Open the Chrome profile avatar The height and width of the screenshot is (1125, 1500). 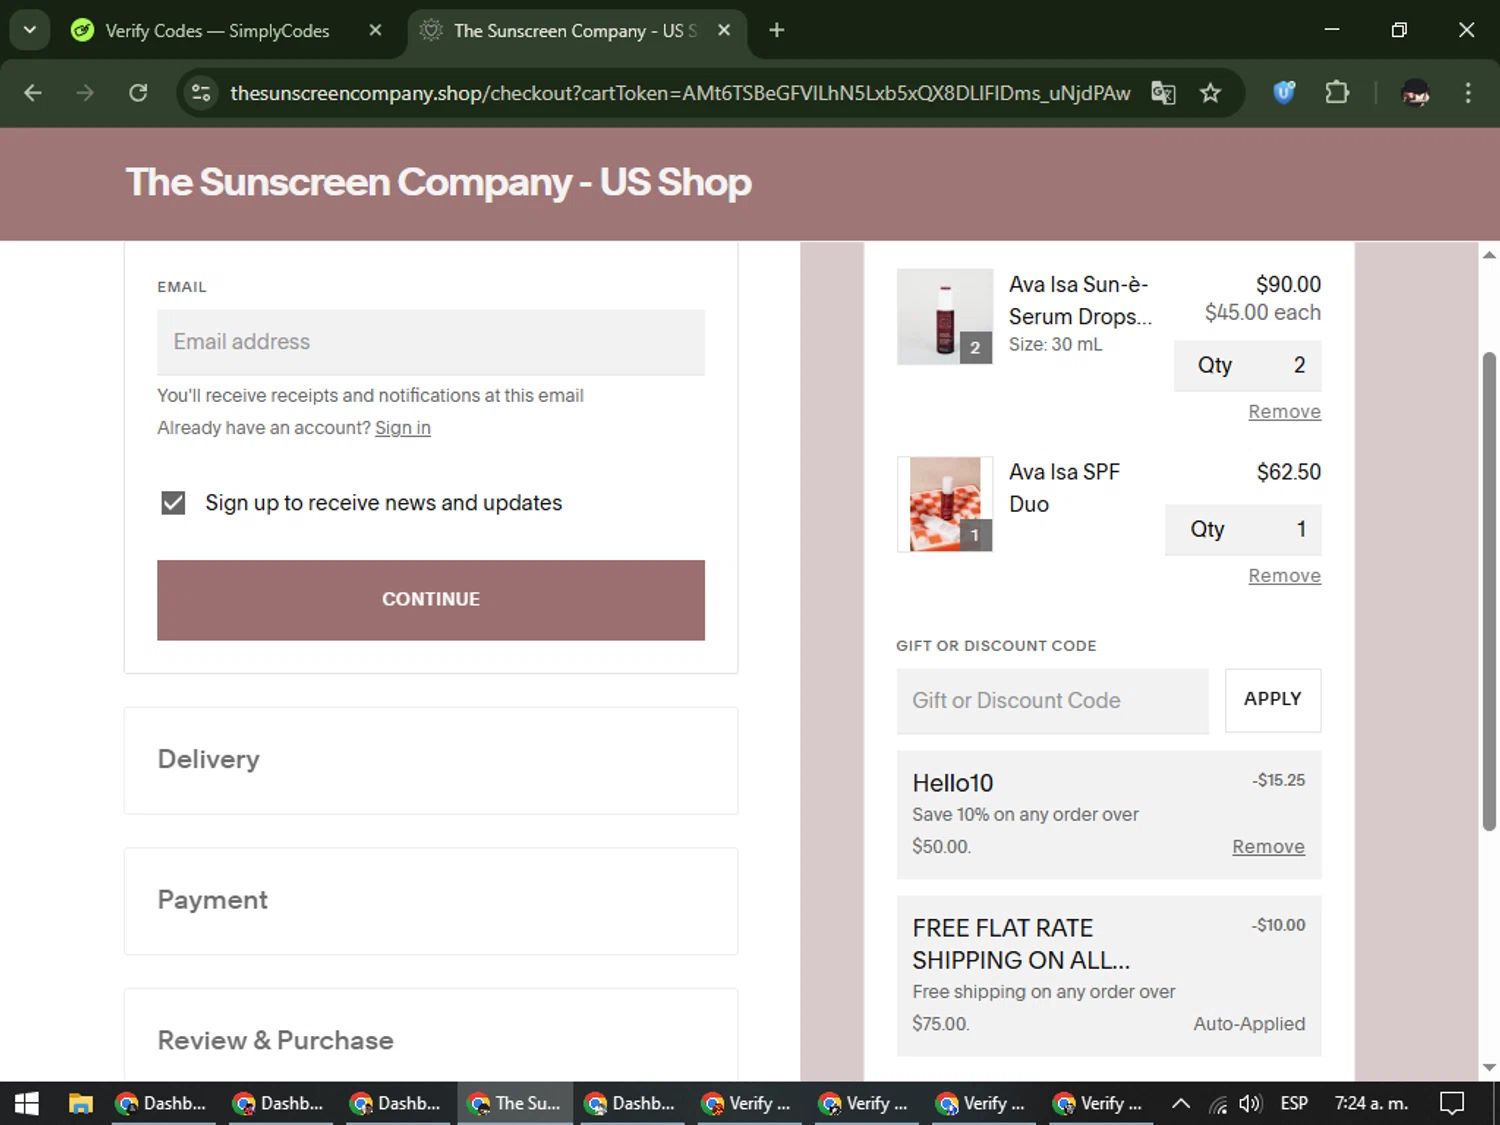coord(1415,93)
